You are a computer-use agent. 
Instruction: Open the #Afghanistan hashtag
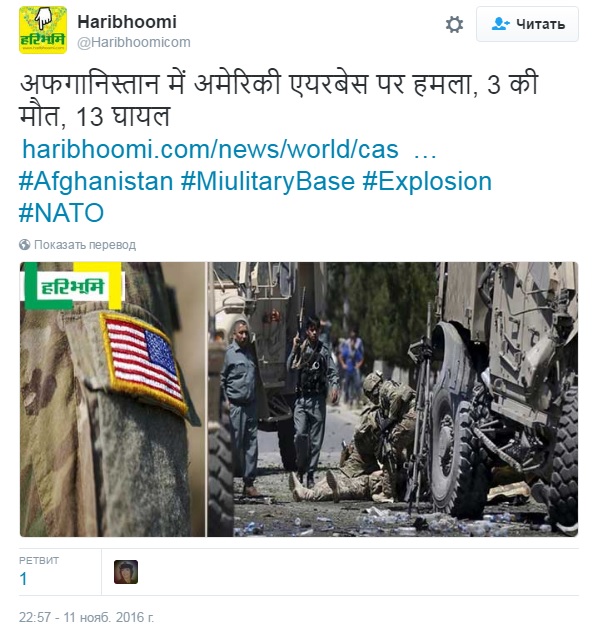click(x=96, y=181)
